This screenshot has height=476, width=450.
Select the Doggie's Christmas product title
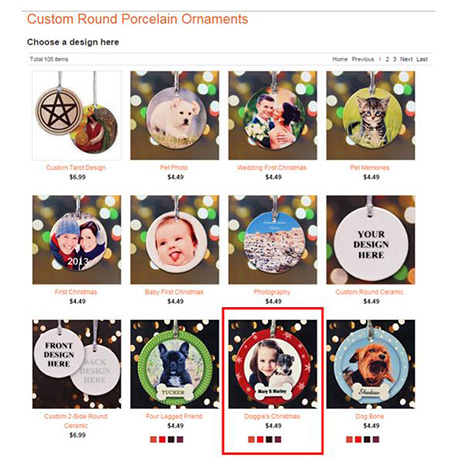coord(272,416)
